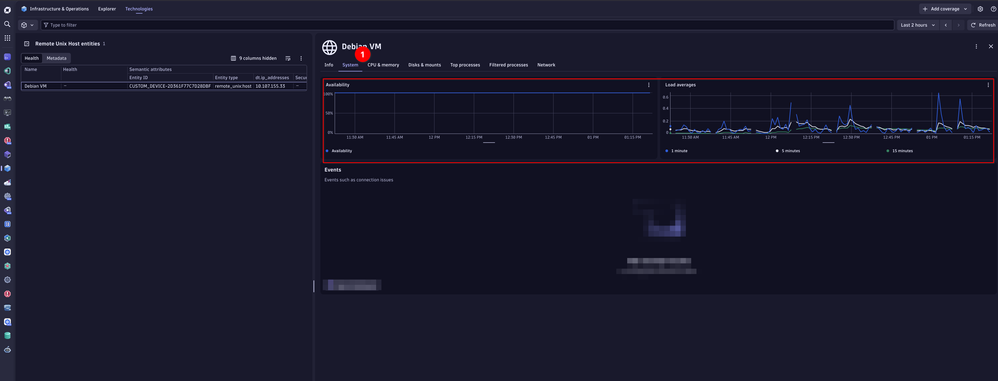Go to previous timeframe arrow
Image resolution: width=998 pixels, height=381 pixels.
click(946, 25)
